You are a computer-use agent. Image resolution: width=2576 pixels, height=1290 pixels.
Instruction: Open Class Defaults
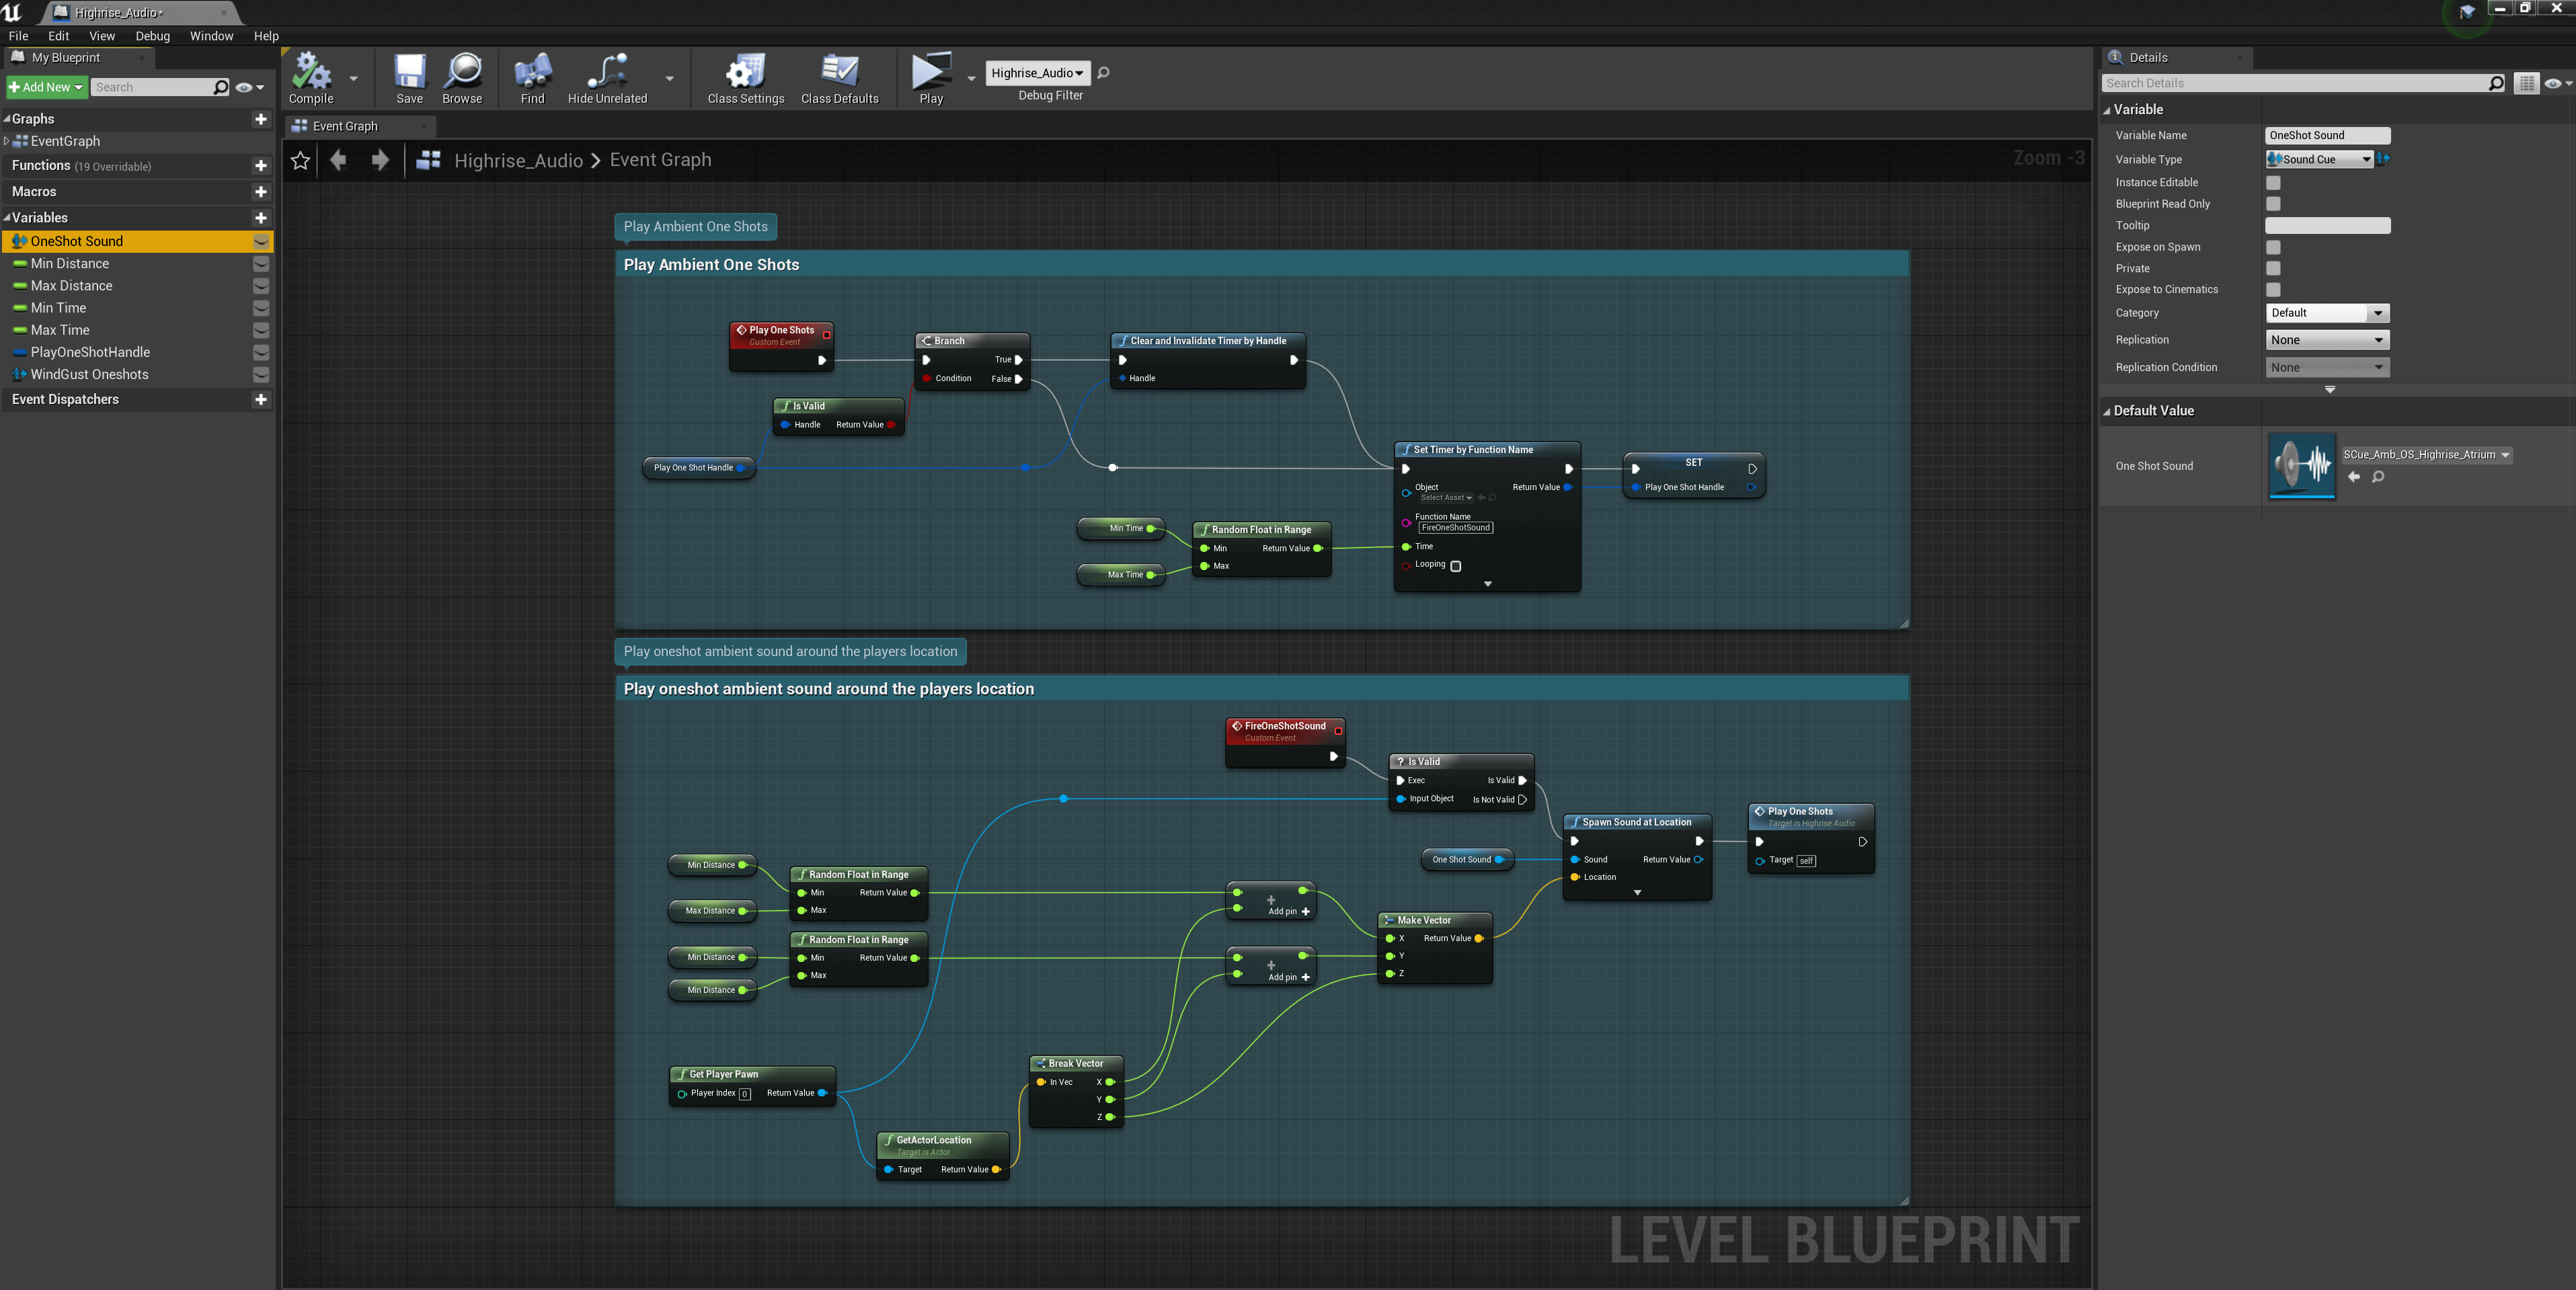(x=840, y=78)
